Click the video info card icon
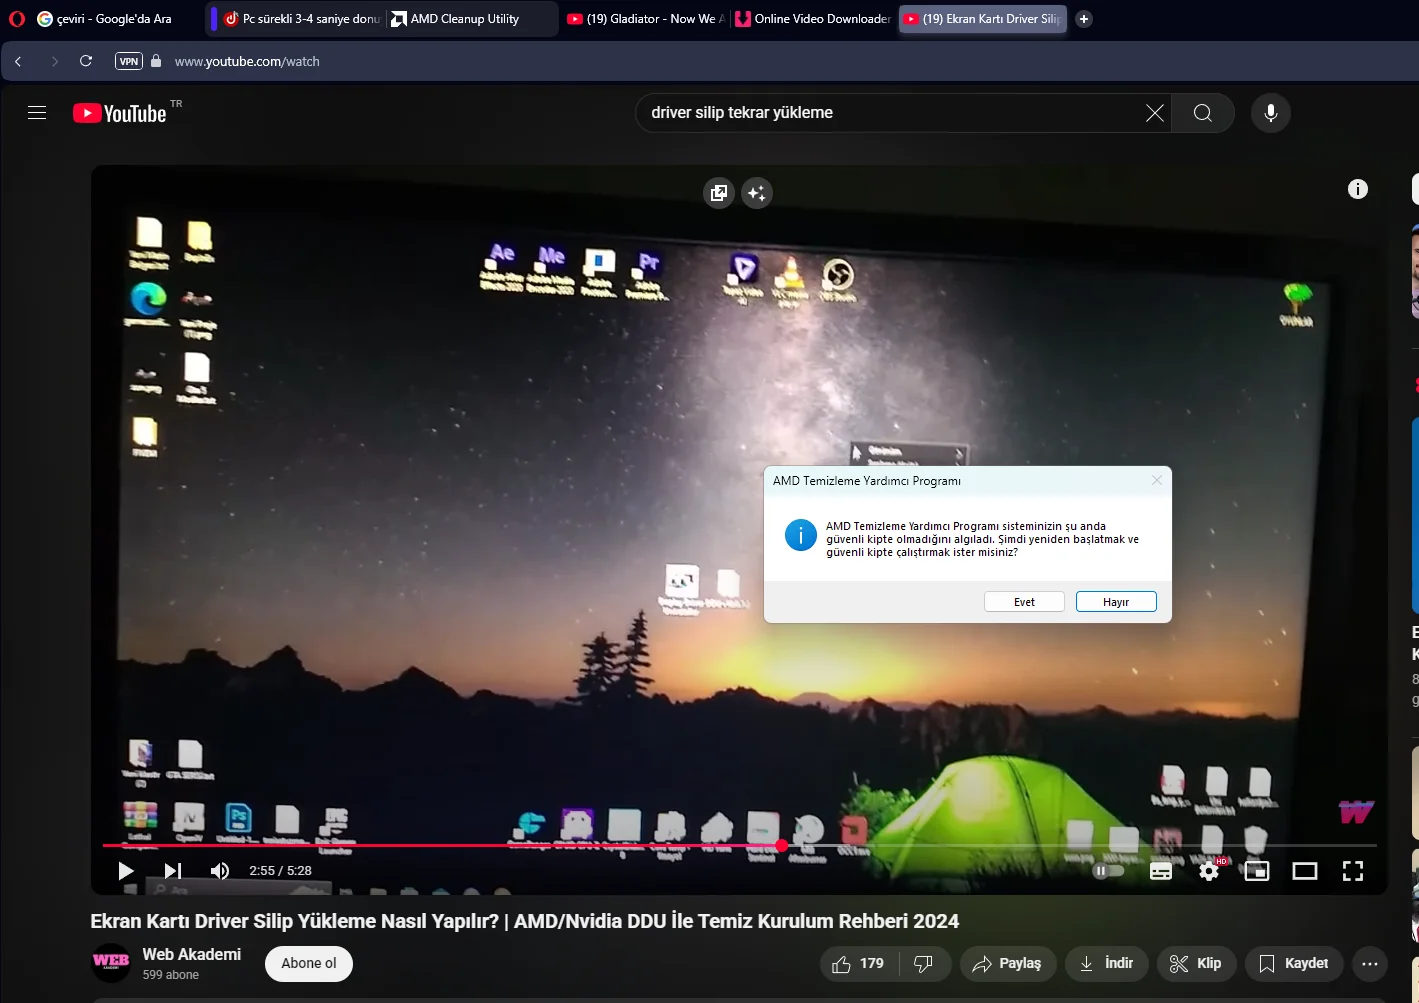This screenshot has height=1003, width=1419. pyautogui.click(x=1357, y=189)
